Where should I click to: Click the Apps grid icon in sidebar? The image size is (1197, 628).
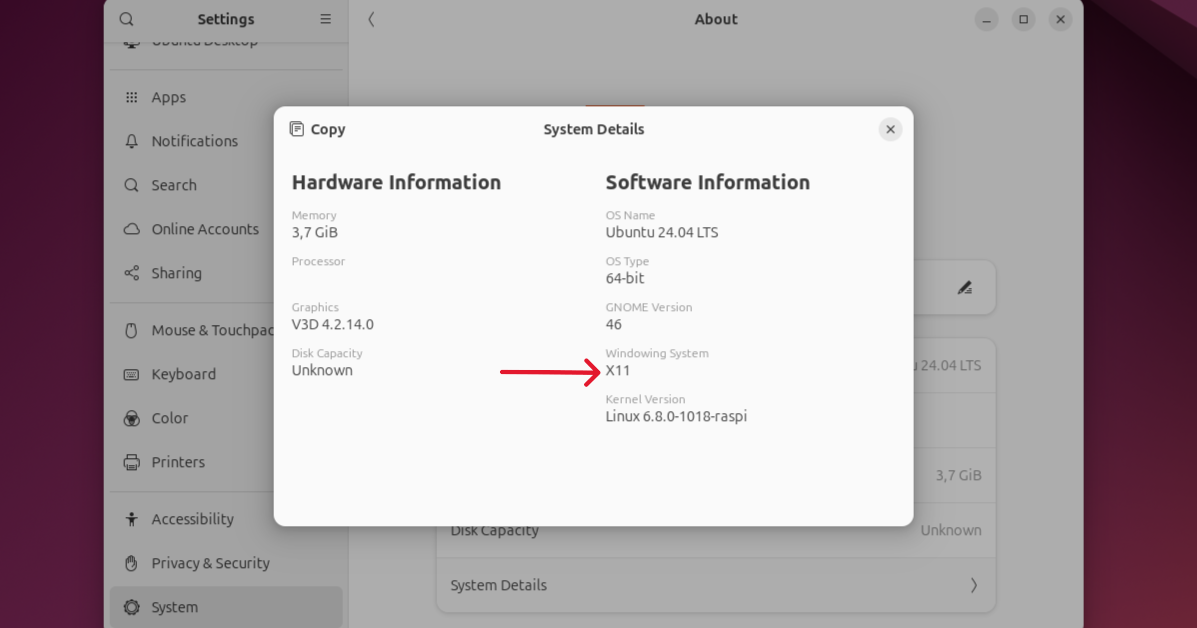pyautogui.click(x=131, y=97)
